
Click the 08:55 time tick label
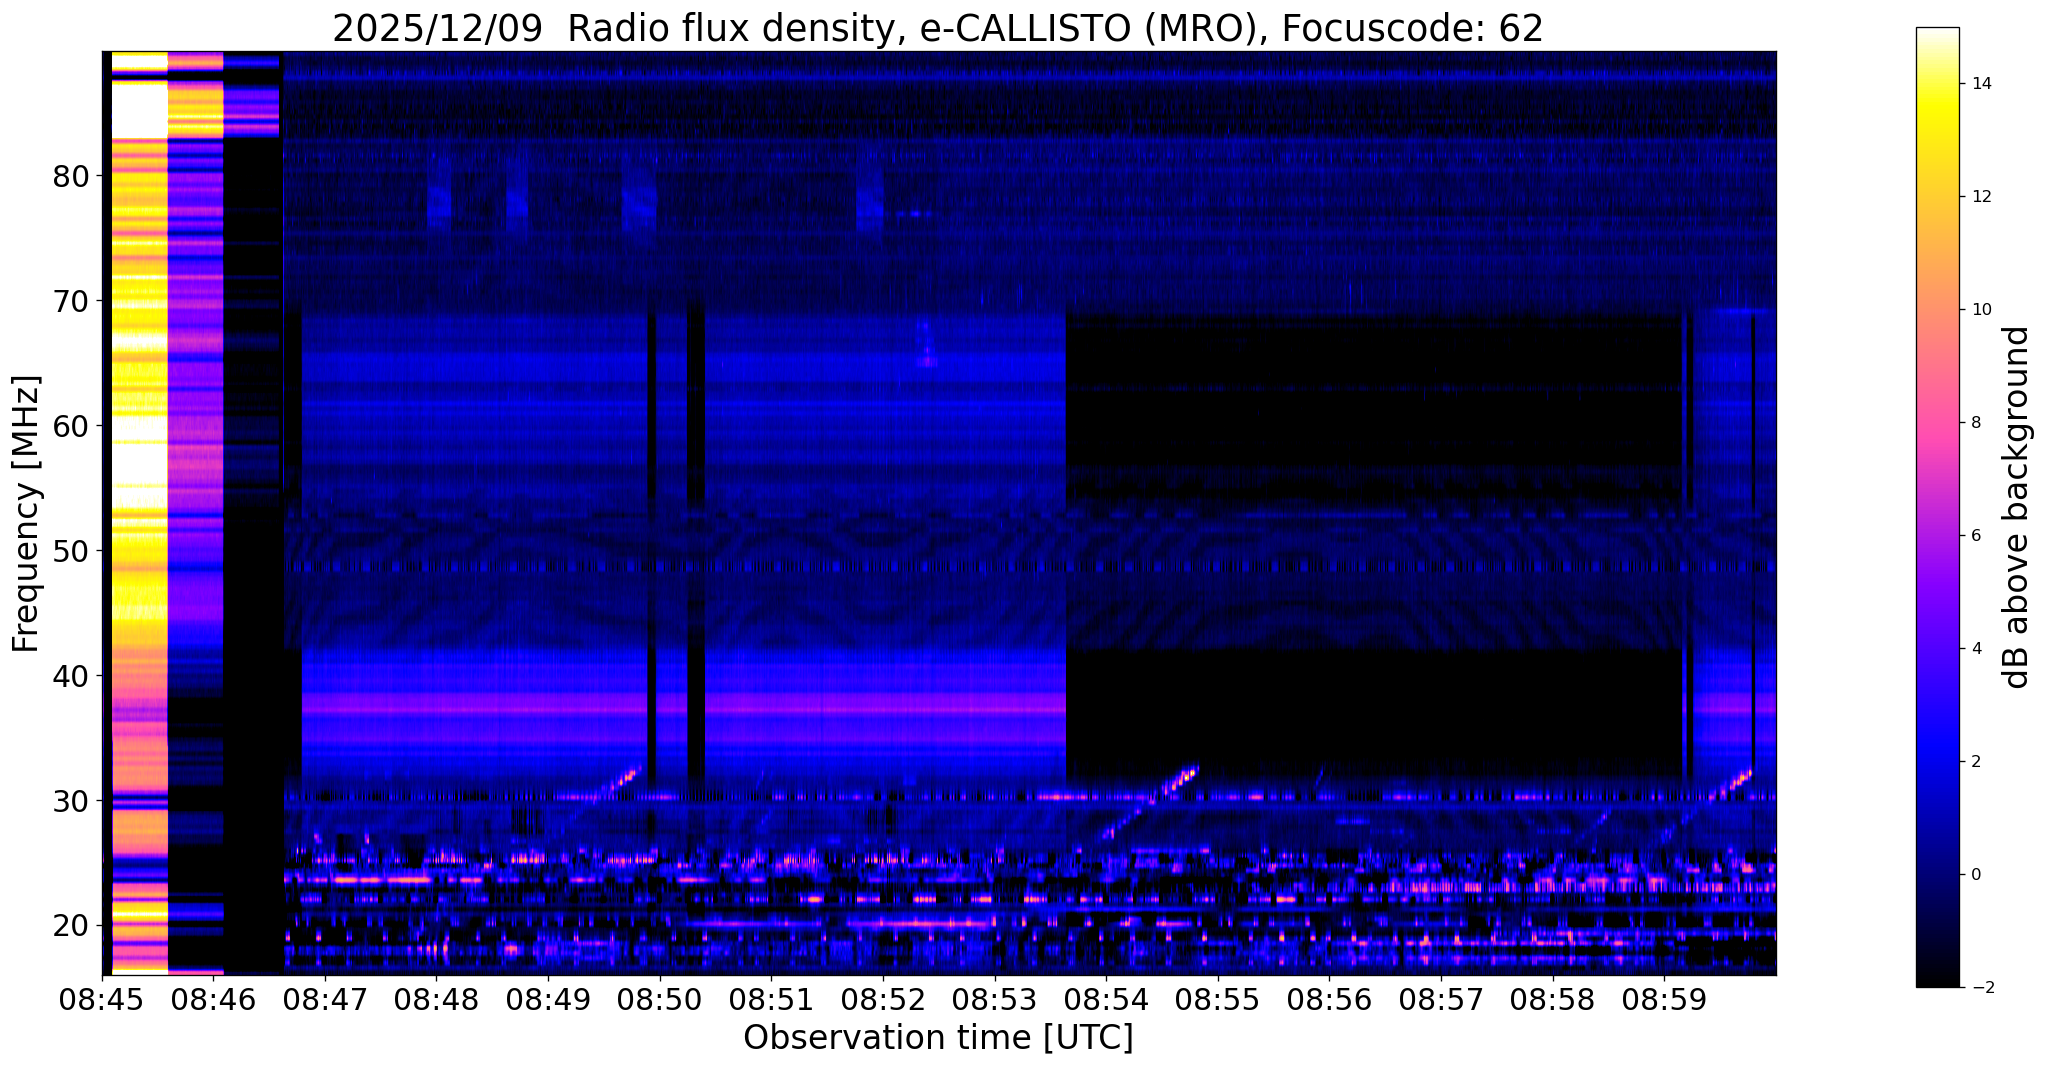(1218, 999)
